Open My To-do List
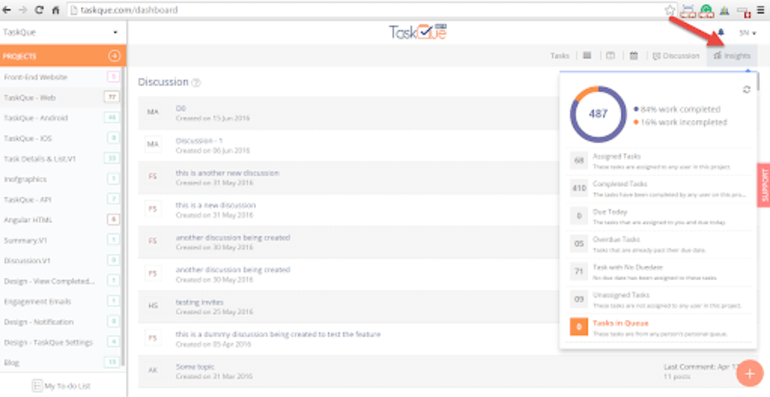The width and height of the screenshot is (770, 397). (62, 386)
